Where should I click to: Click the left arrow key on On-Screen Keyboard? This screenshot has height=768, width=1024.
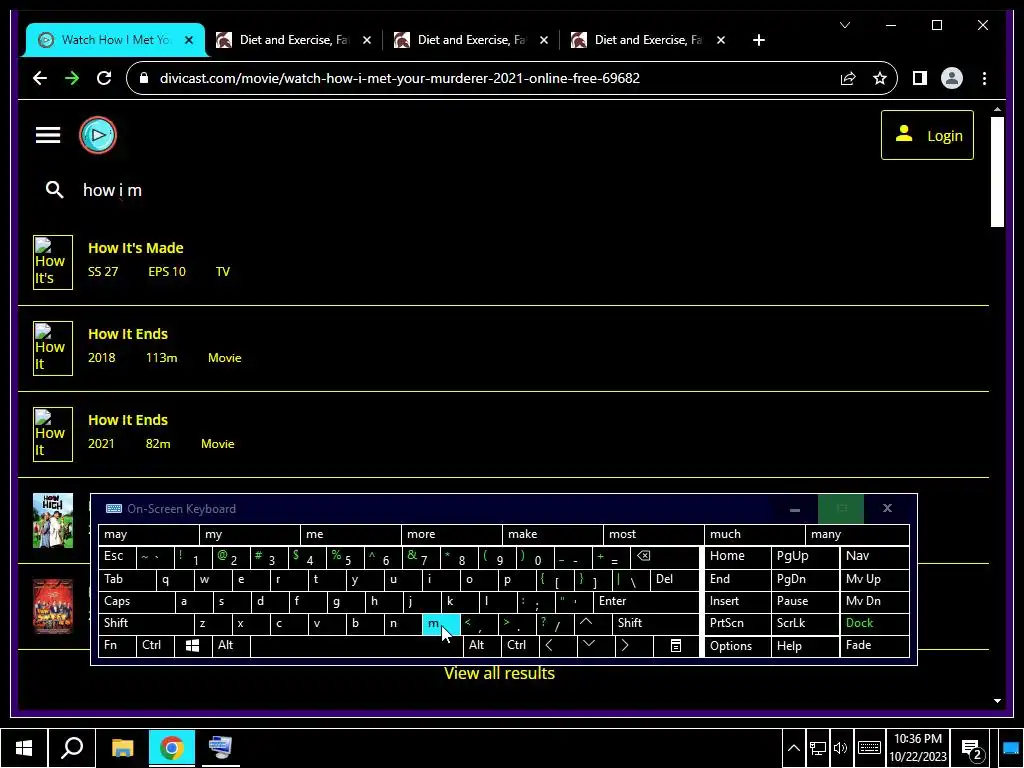click(x=549, y=645)
